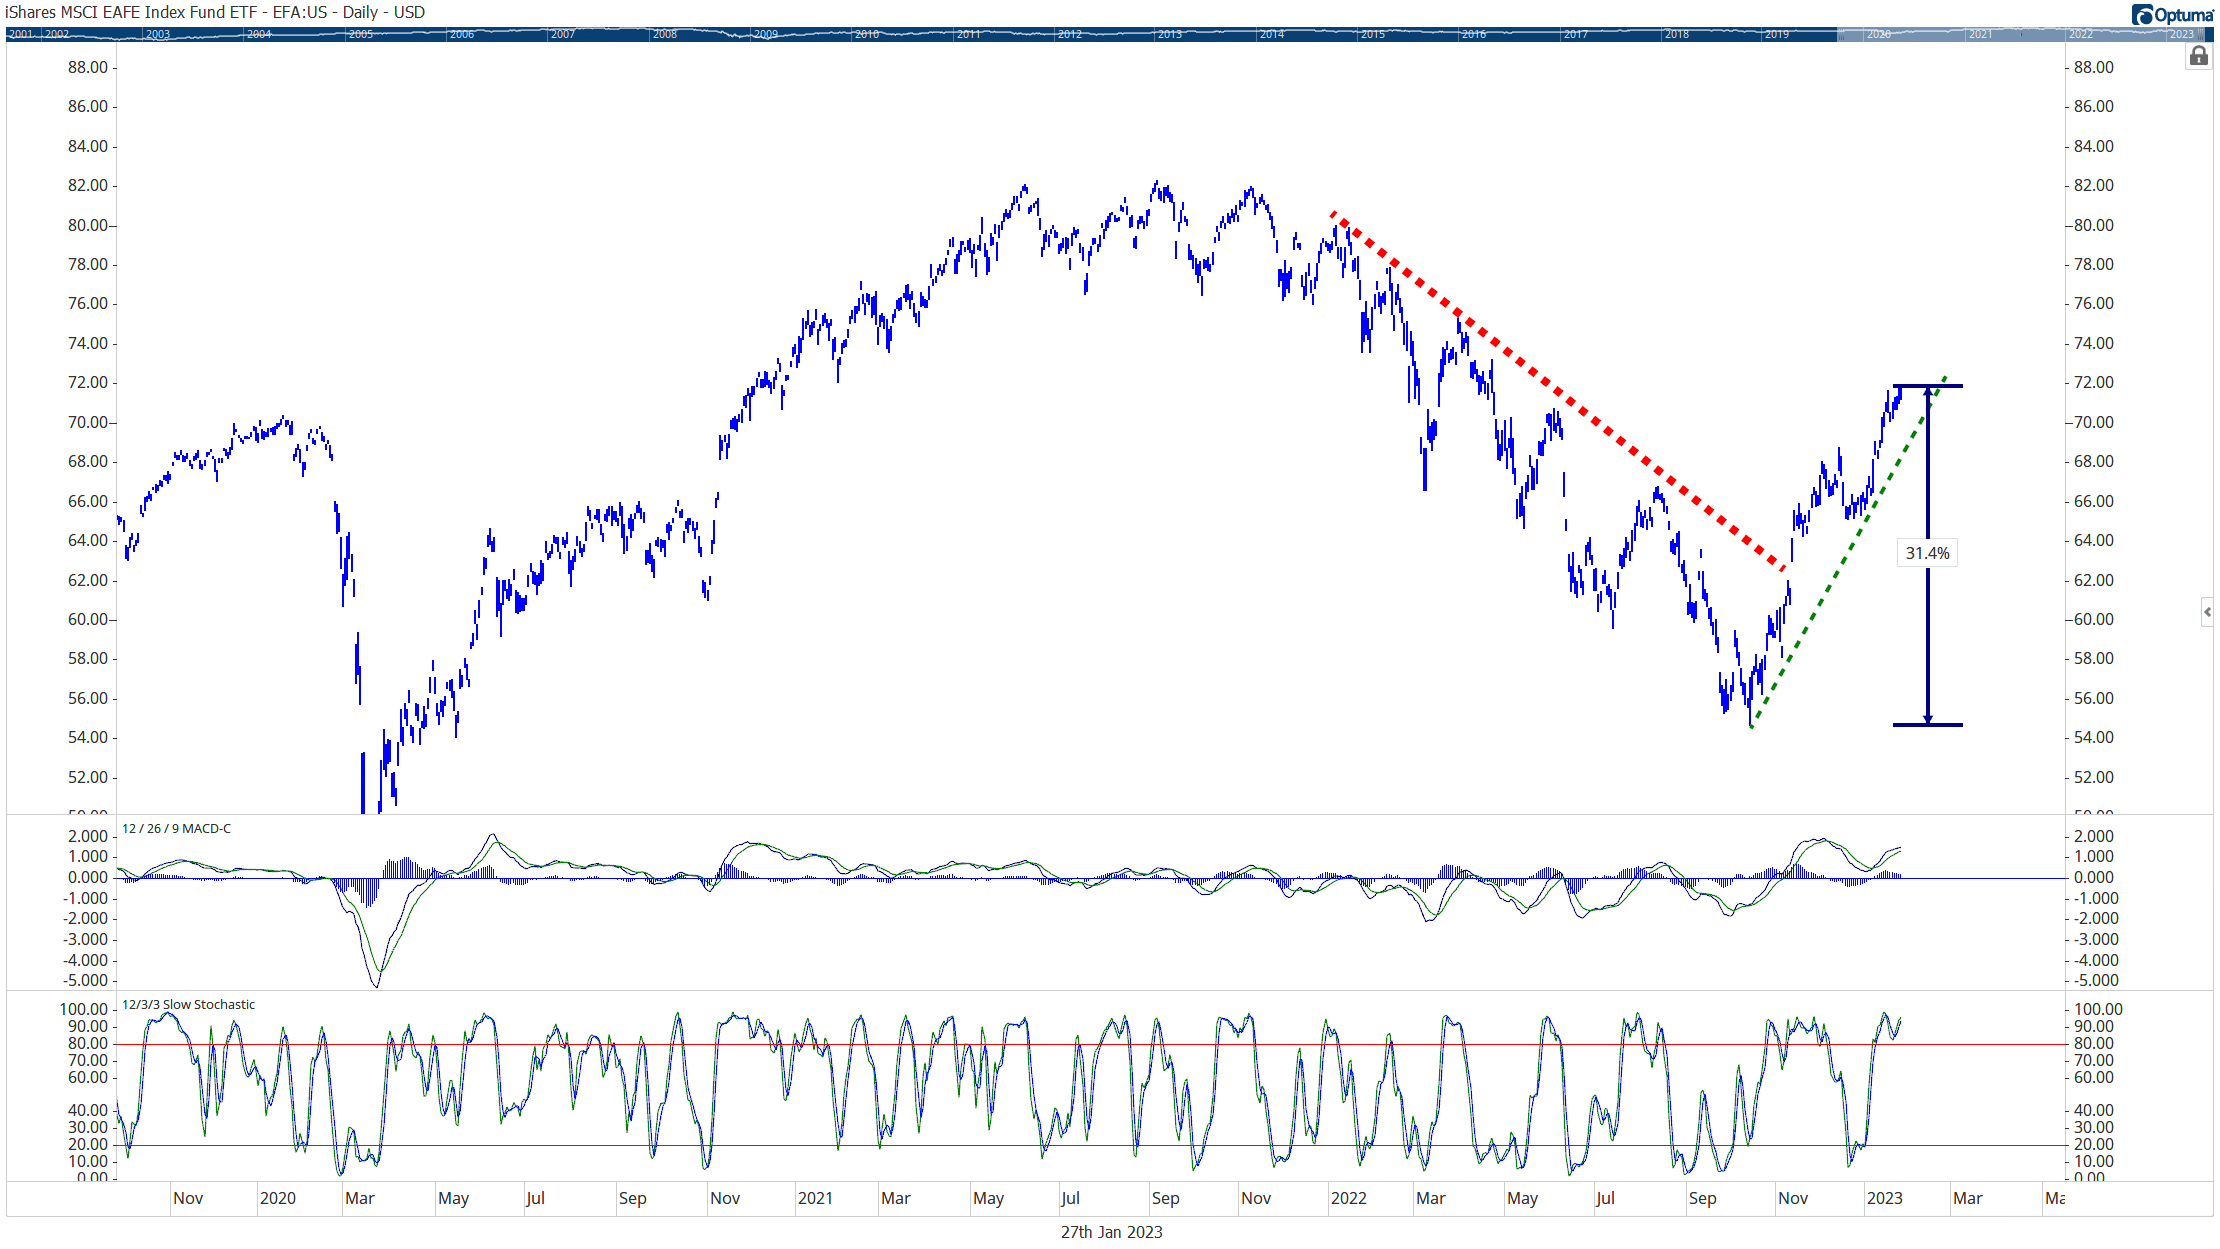
Task: Click the 2023 label on date axis
Action: (x=1884, y=1198)
